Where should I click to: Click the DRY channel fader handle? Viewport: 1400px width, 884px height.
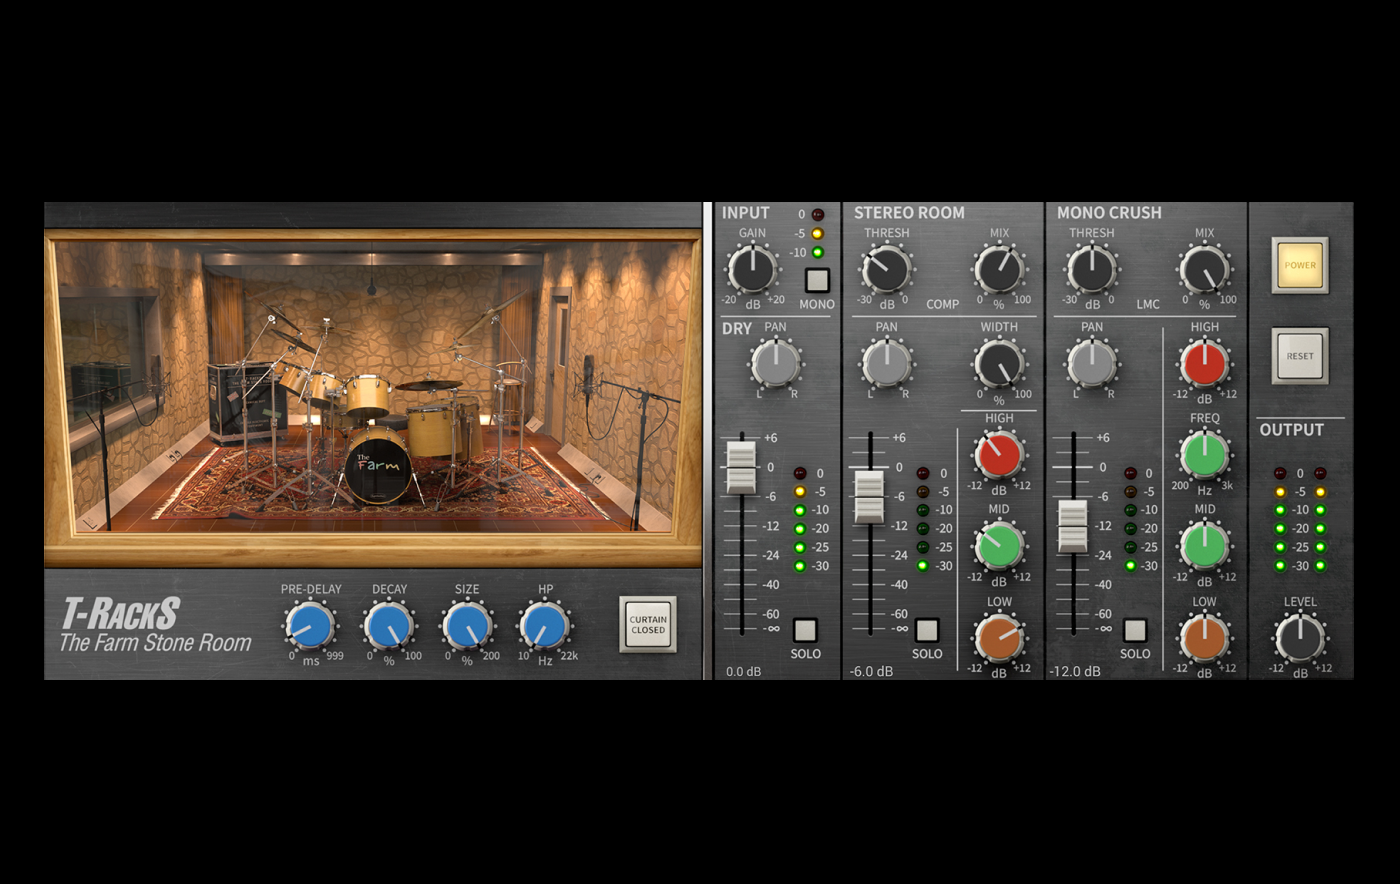[741, 467]
